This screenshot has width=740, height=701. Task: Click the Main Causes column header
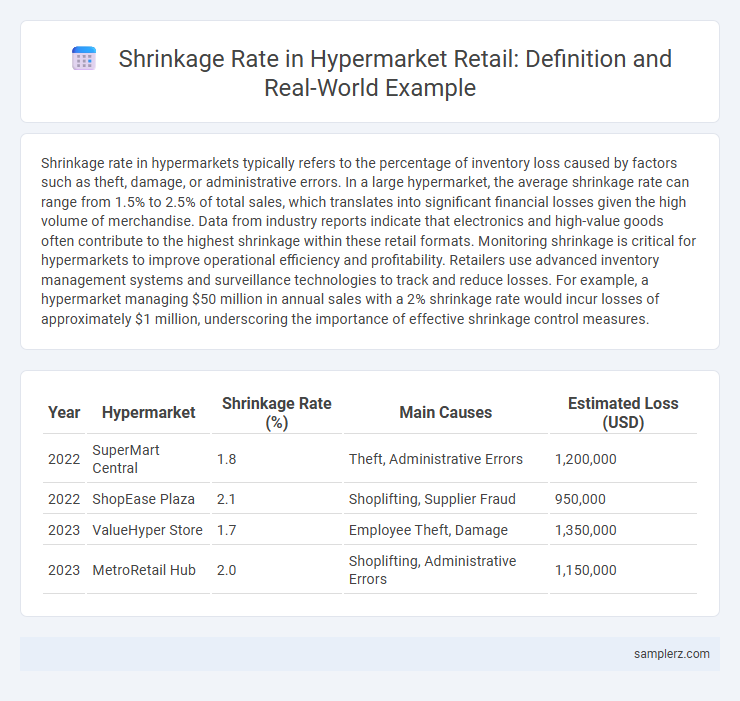coord(446,413)
